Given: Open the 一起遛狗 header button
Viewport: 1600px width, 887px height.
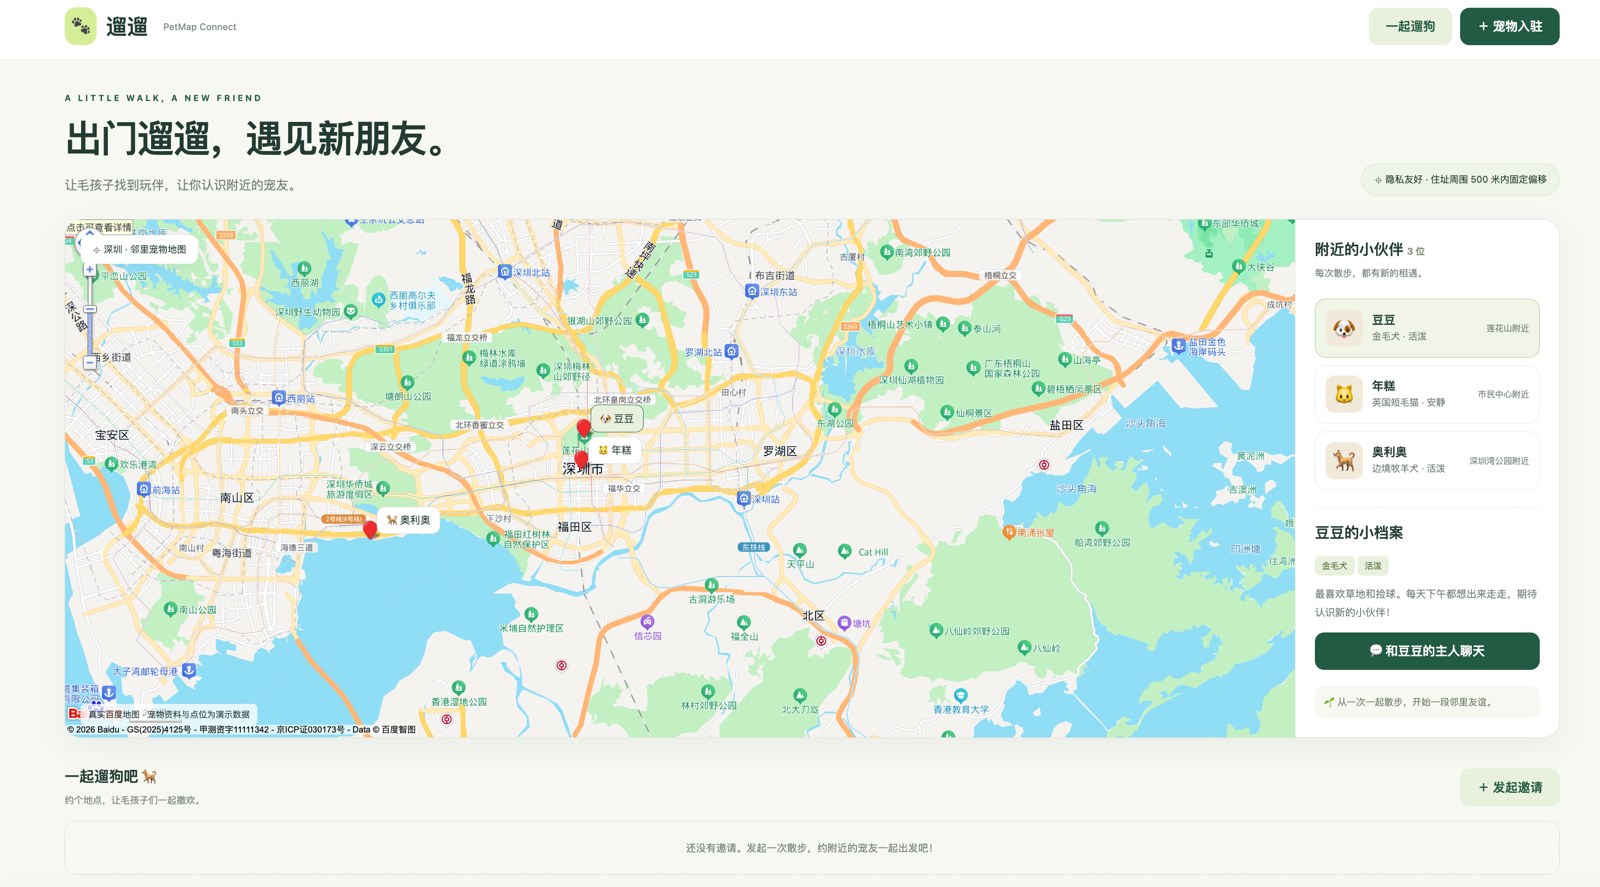Looking at the screenshot, I should coord(1410,27).
